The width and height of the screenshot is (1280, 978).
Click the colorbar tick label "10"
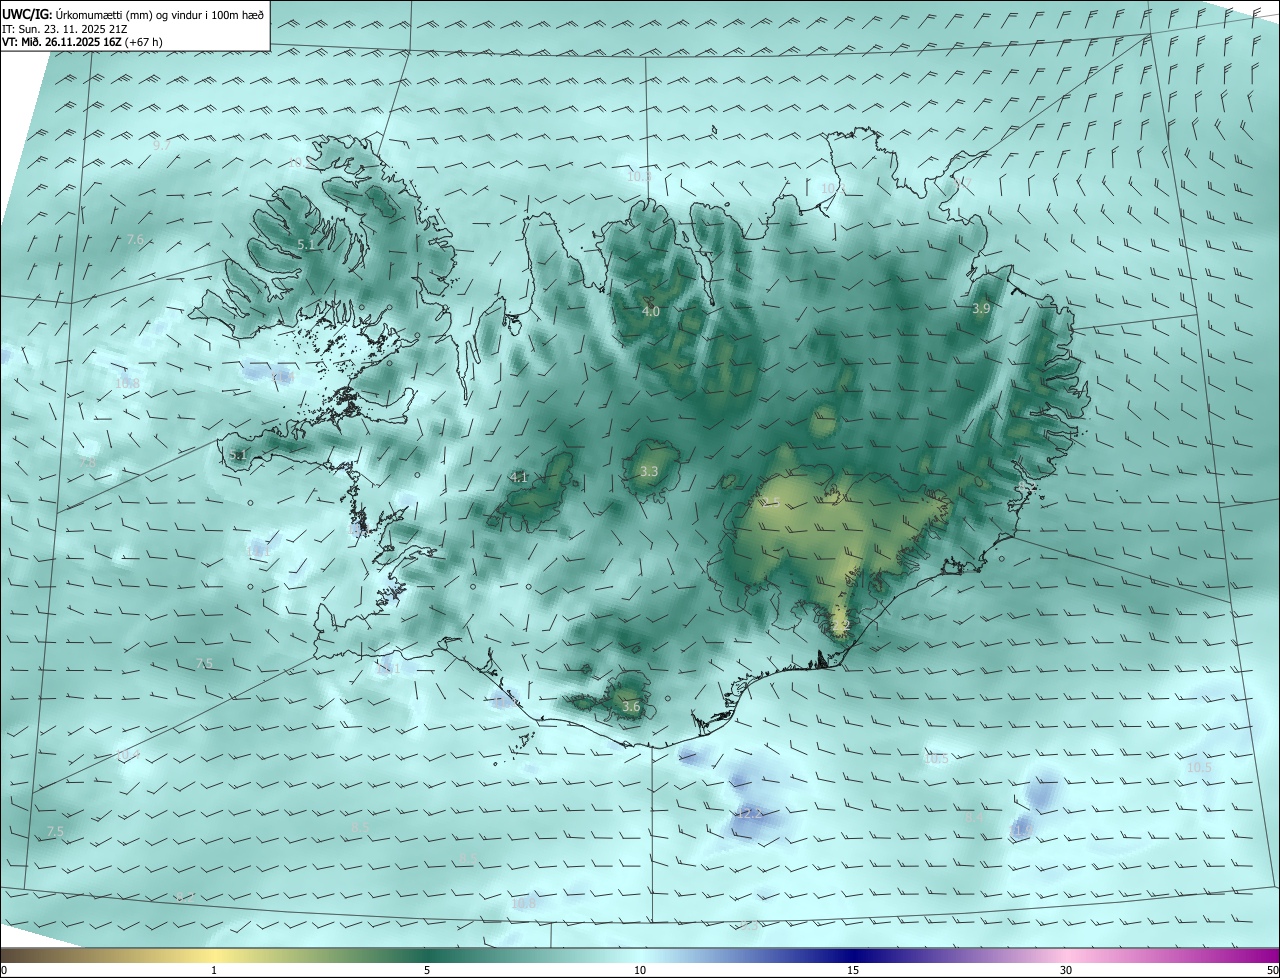point(640,970)
